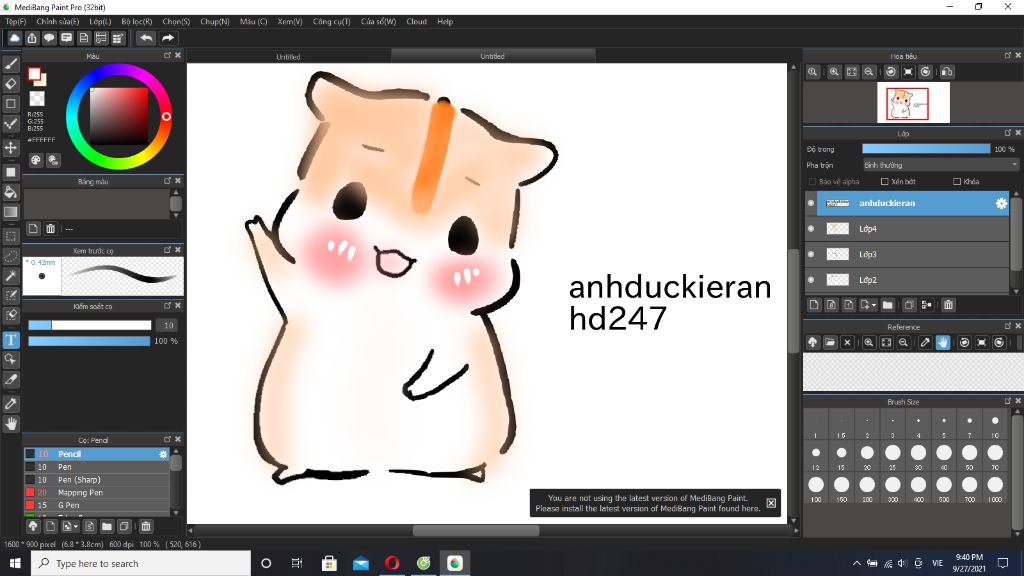Open a reference image with folder icon
The image size is (1024, 576).
(829, 342)
